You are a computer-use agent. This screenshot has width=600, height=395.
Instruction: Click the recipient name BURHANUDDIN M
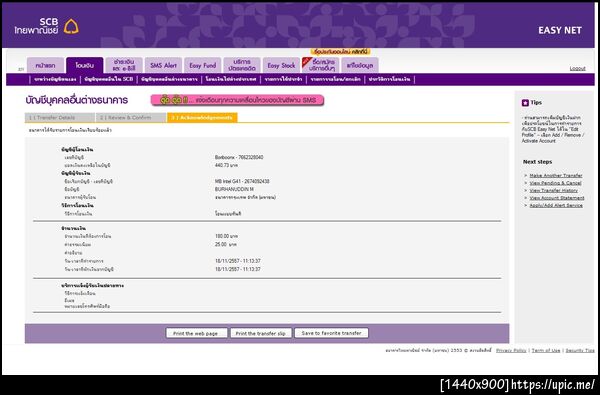pyautogui.click(x=234, y=189)
